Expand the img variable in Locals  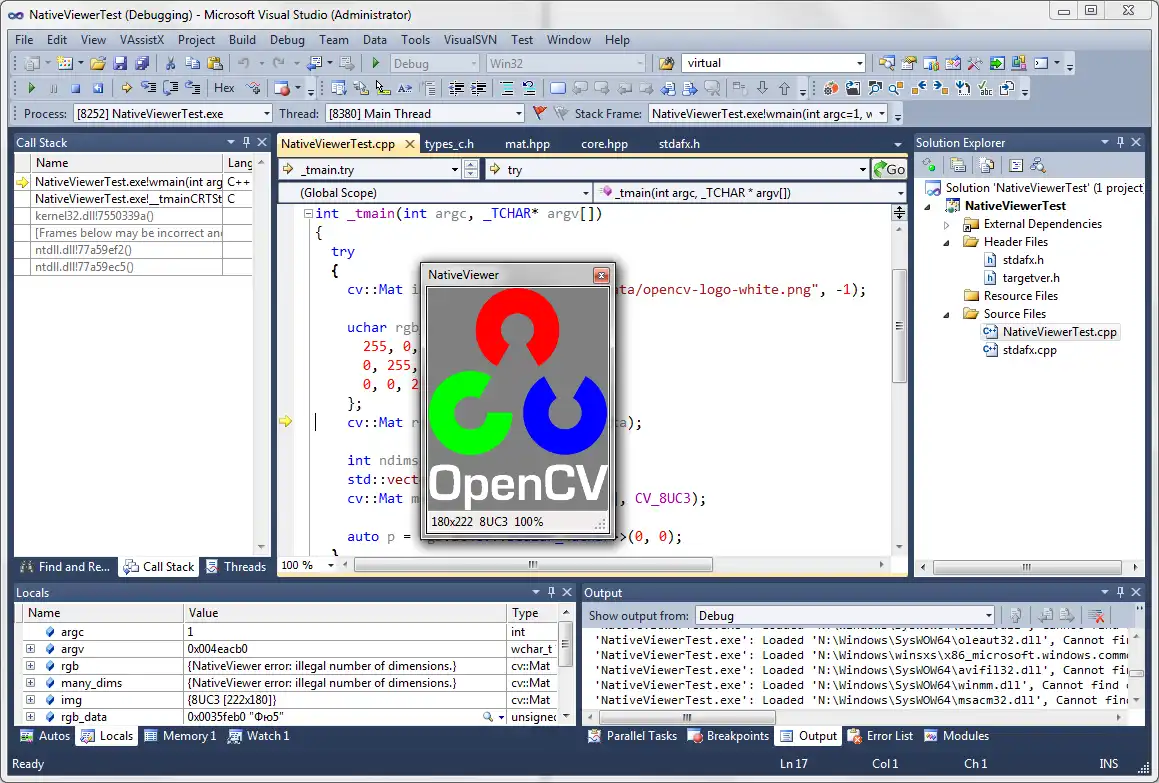click(x=30, y=699)
